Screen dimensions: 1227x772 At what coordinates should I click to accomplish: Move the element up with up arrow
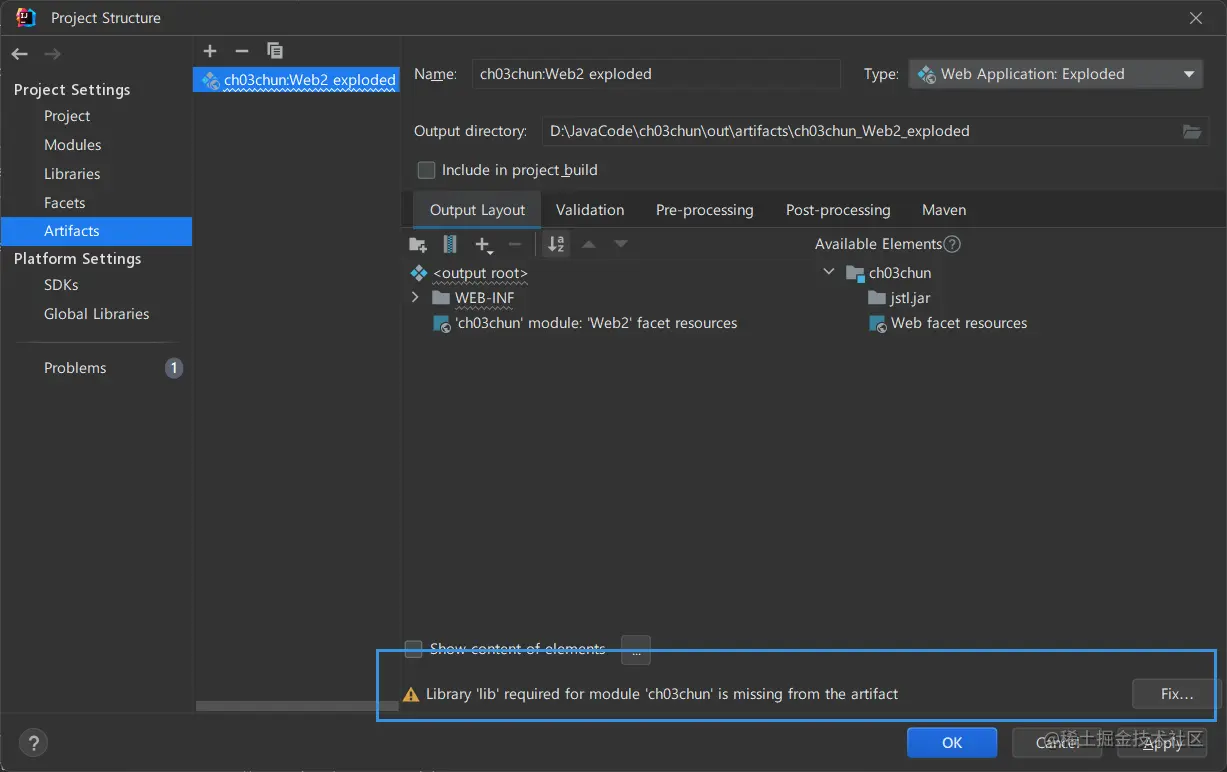tap(589, 244)
